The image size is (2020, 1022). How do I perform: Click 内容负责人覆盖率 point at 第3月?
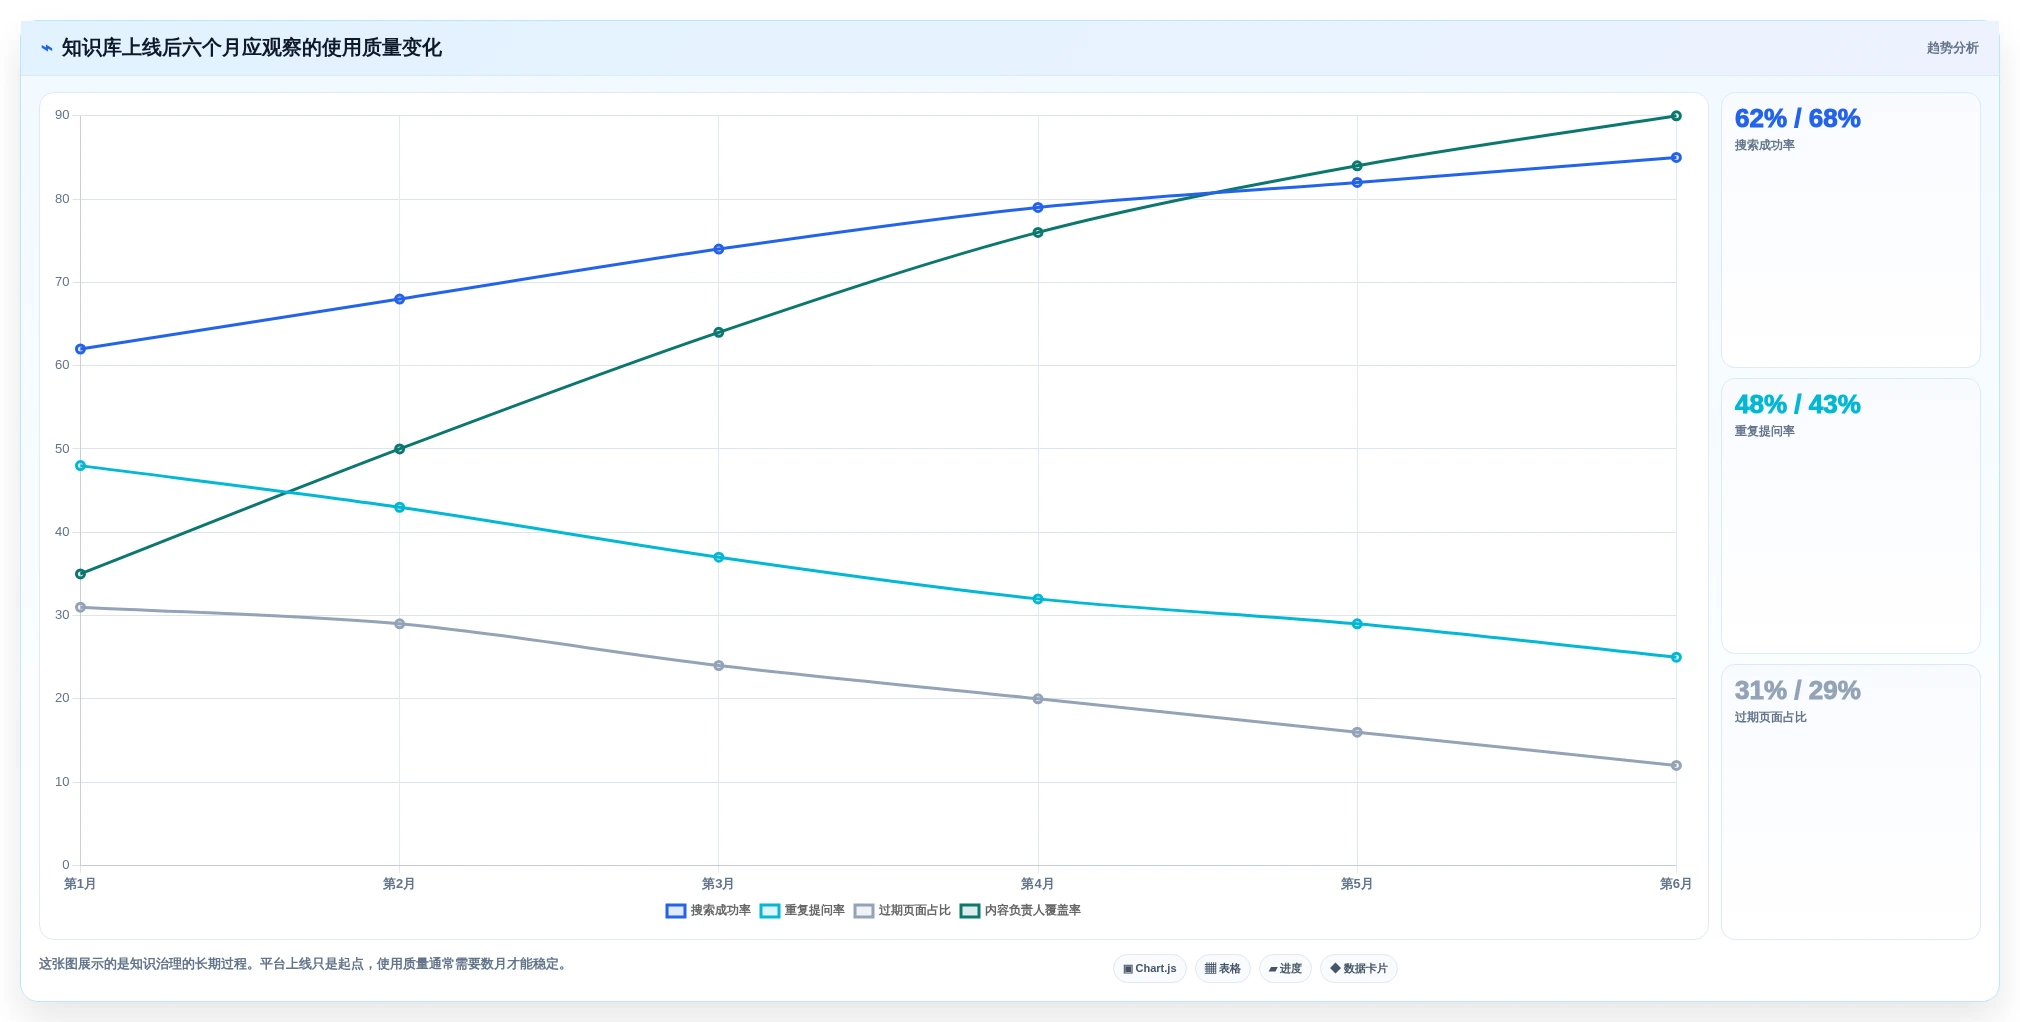pos(718,332)
